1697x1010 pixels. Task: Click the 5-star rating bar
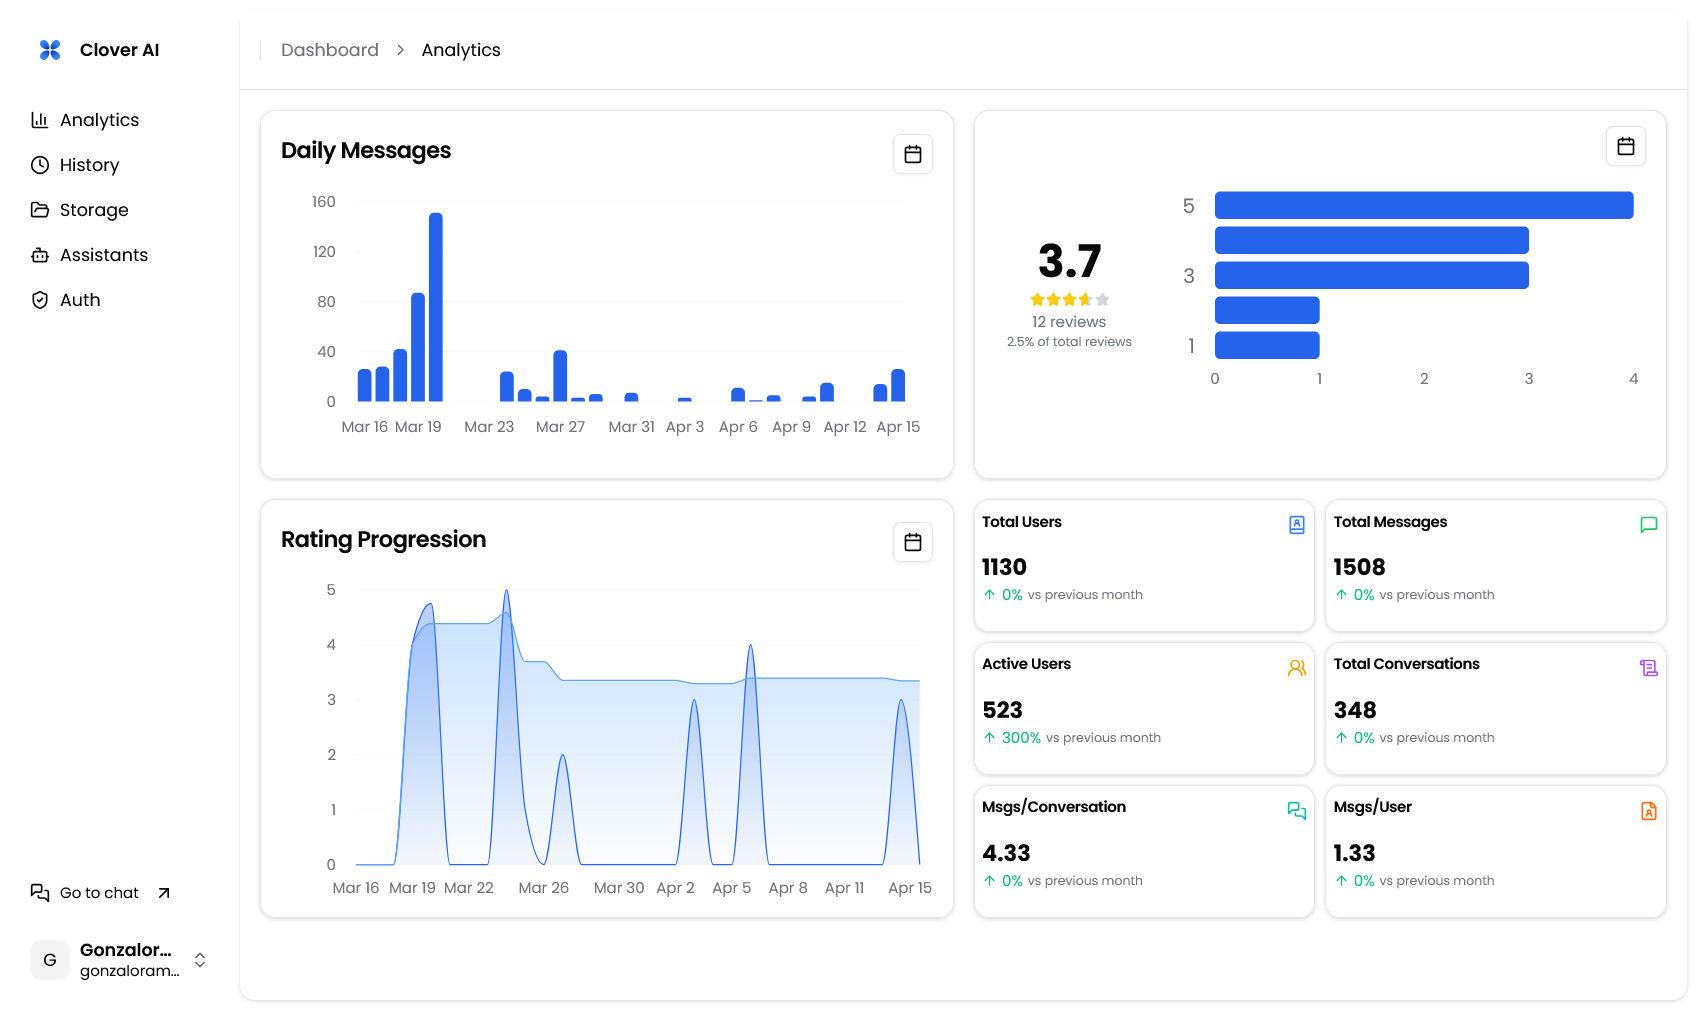click(1424, 205)
